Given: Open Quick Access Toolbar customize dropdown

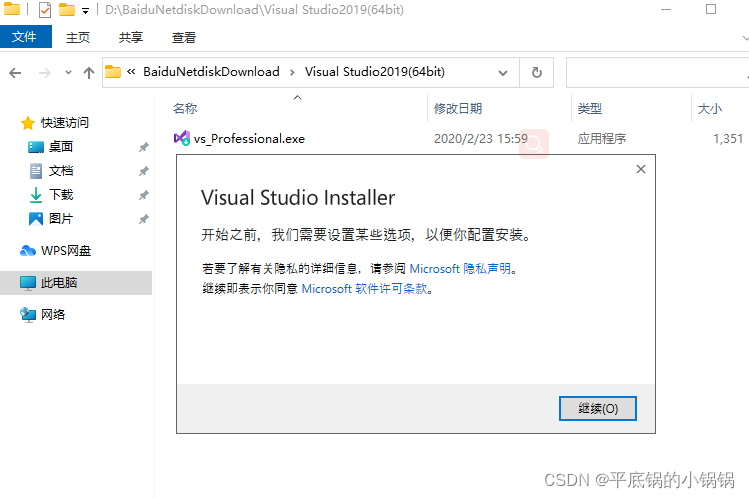Looking at the screenshot, I should [86, 11].
